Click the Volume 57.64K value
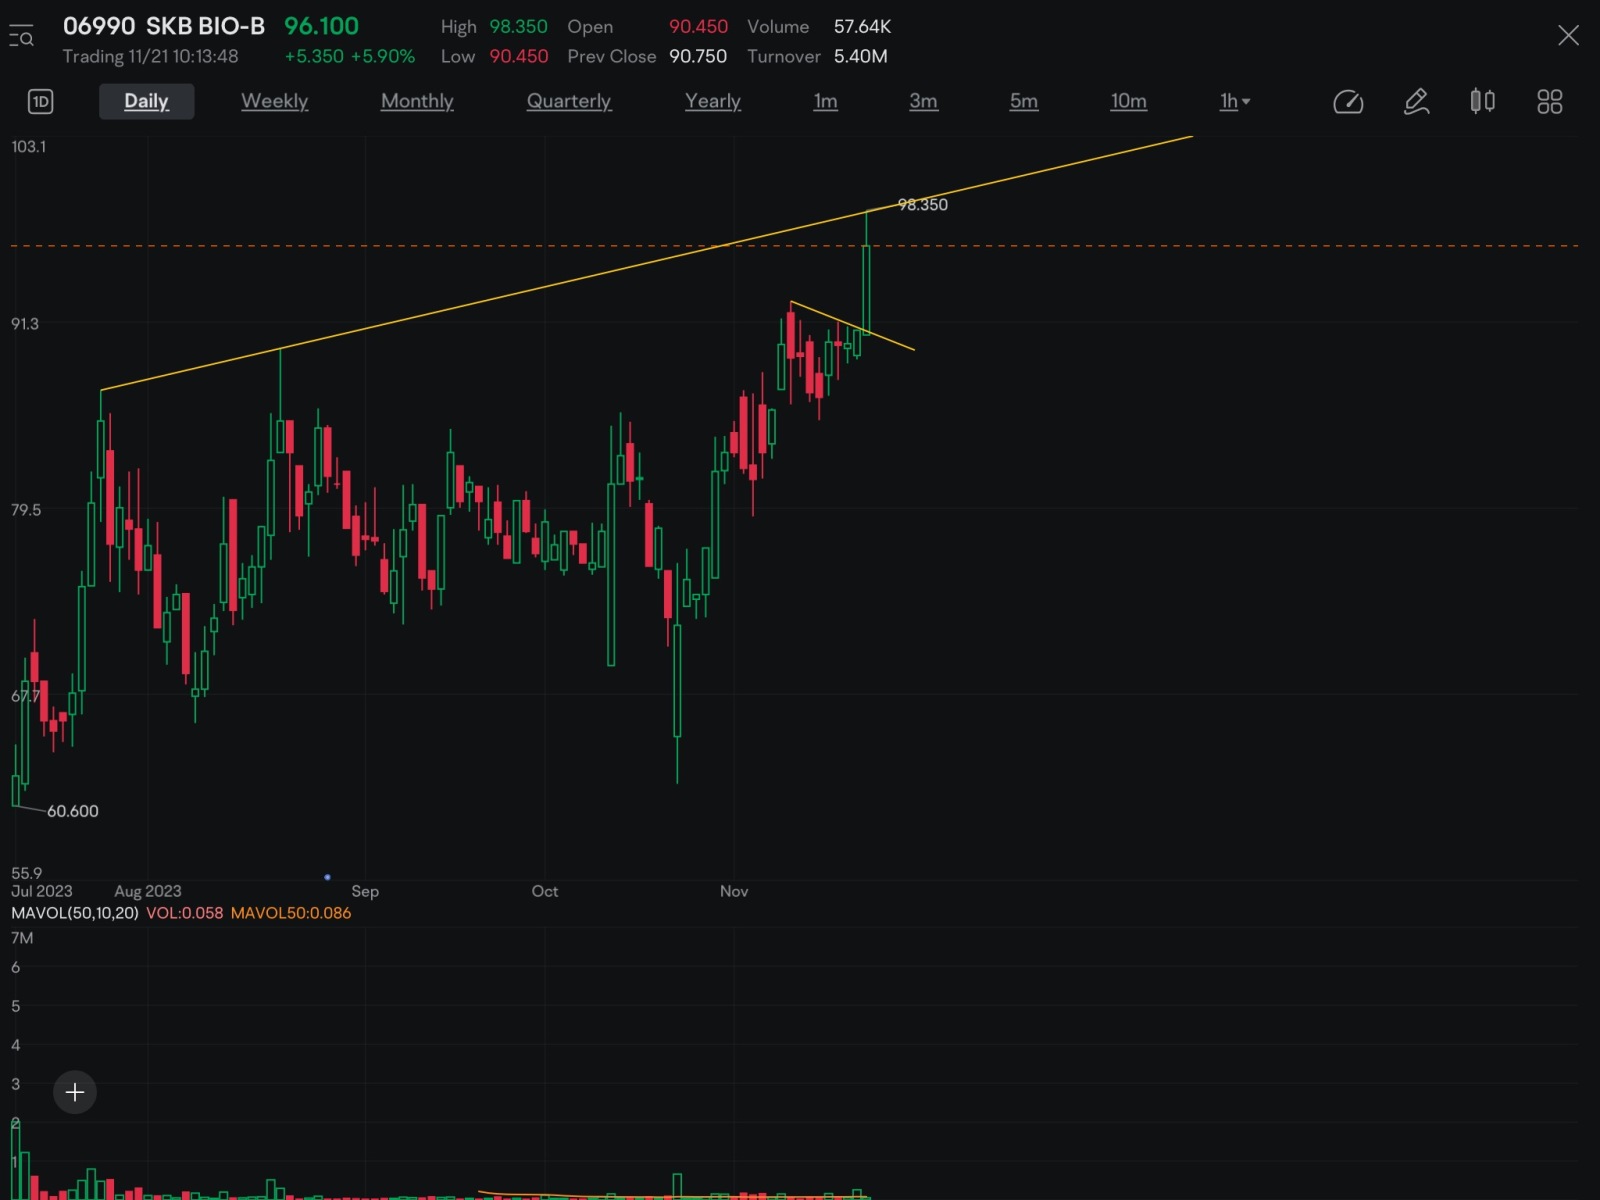 tap(862, 27)
